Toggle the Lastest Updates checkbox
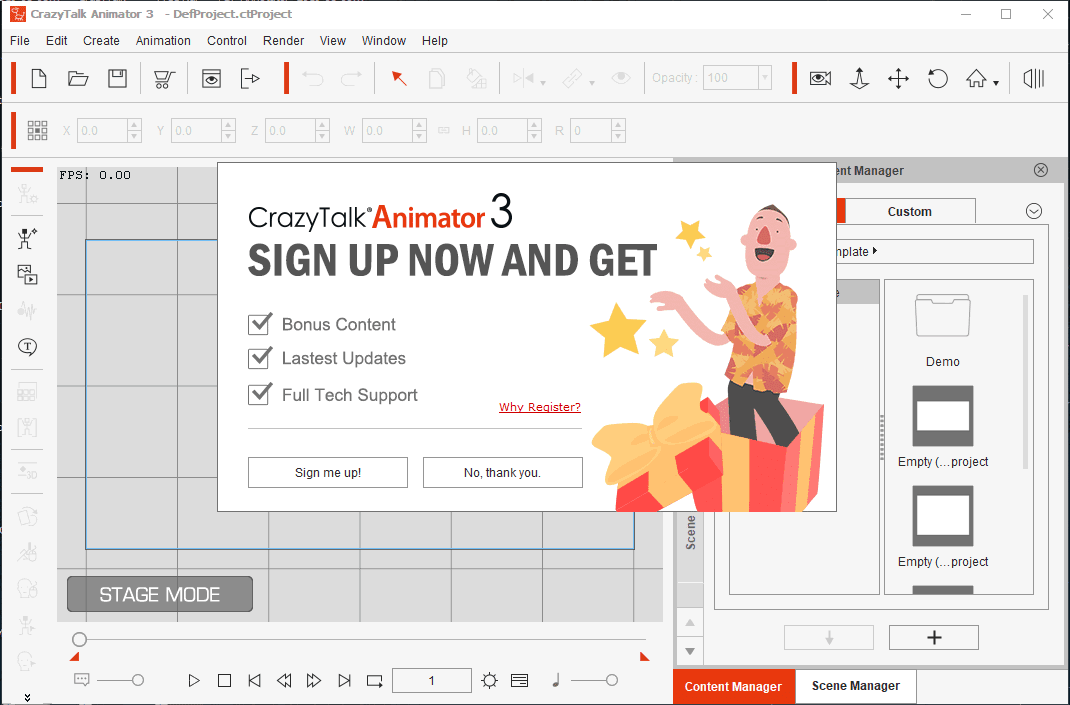The height and width of the screenshot is (705, 1070). pos(259,358)
